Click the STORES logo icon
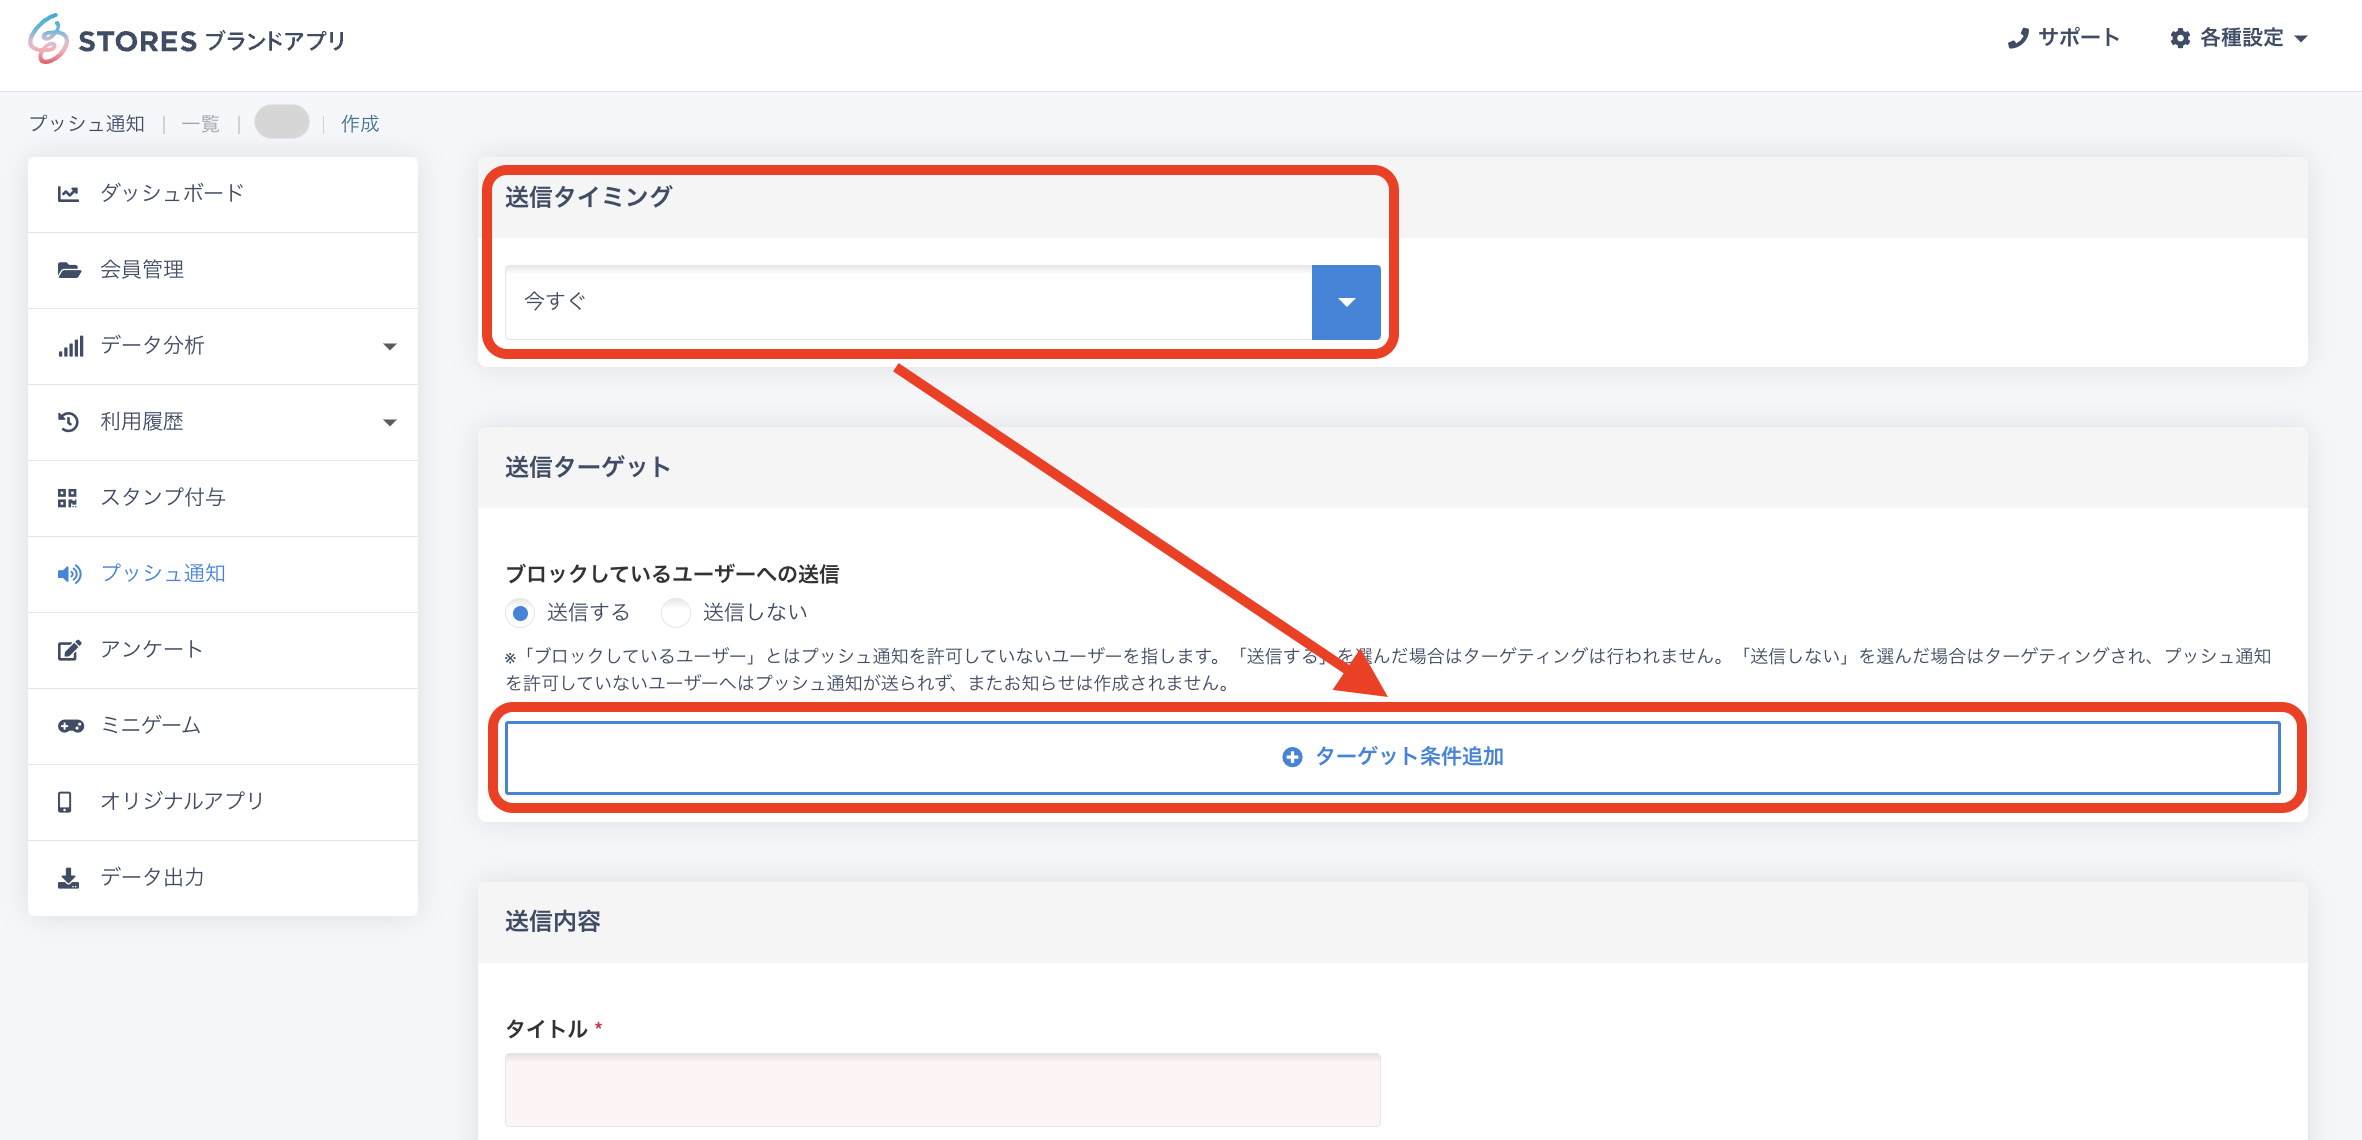2362x1140 pixels. coord(48,39)
